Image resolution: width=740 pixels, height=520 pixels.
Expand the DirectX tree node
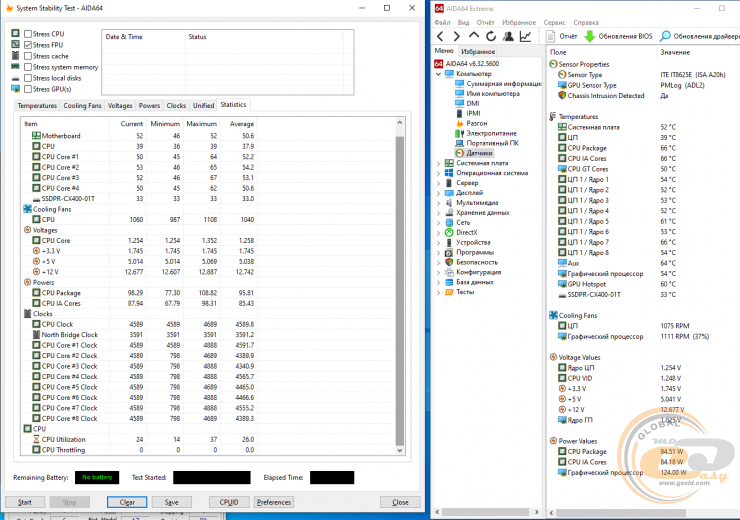coord(438,233)
